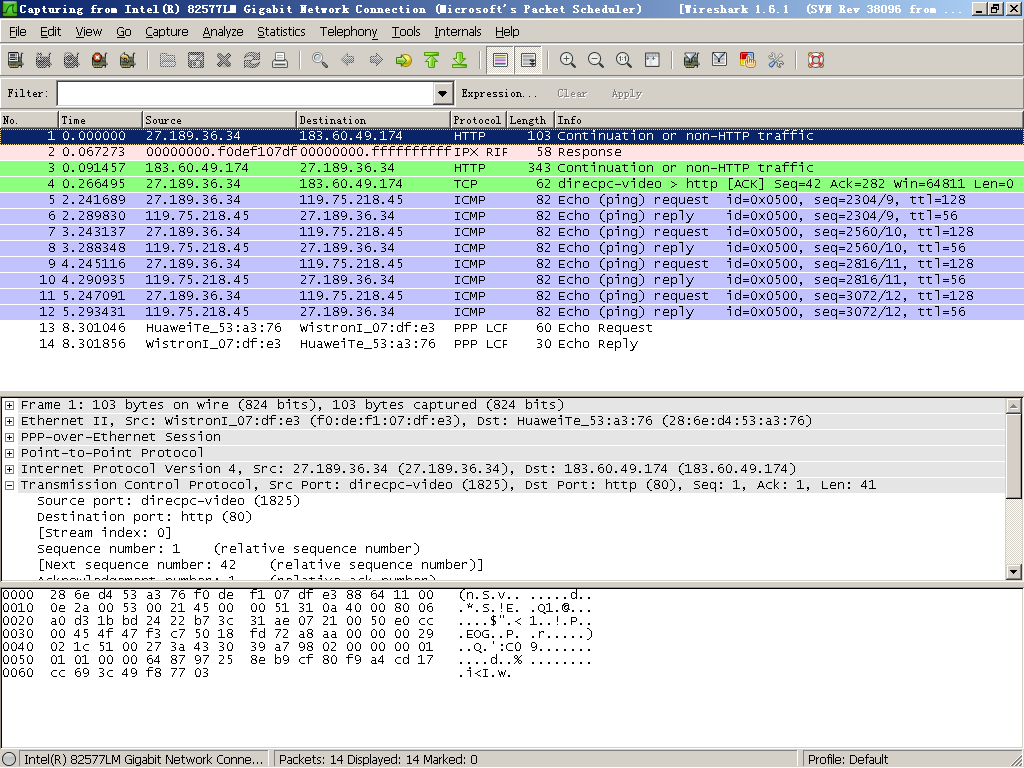This screenshot has height=768, width=1024.
Task: Save capture file as icon
Action: [196, 61]
